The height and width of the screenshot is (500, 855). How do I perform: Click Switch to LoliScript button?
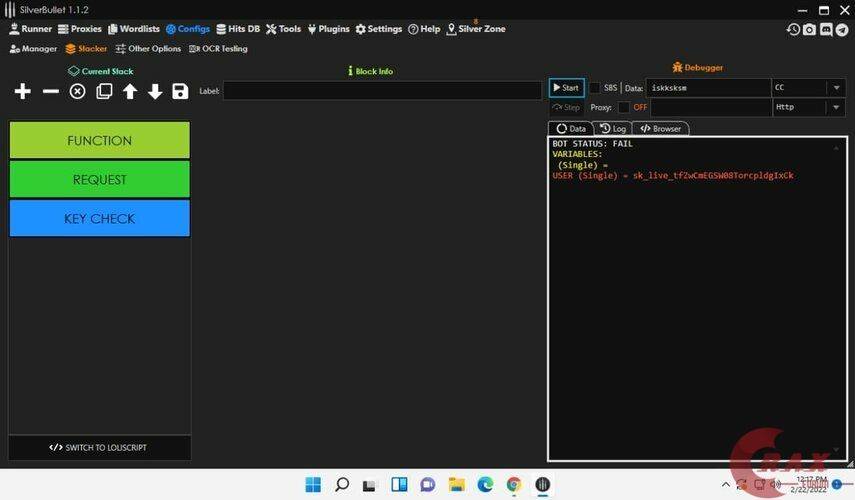[99, 447]
